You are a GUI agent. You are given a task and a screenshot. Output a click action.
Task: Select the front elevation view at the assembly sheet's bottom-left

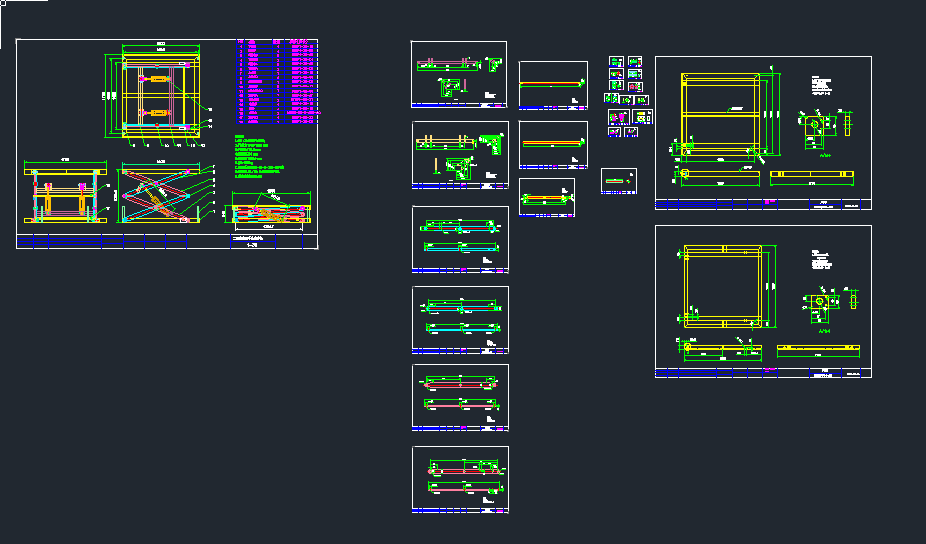click(65, 195)
